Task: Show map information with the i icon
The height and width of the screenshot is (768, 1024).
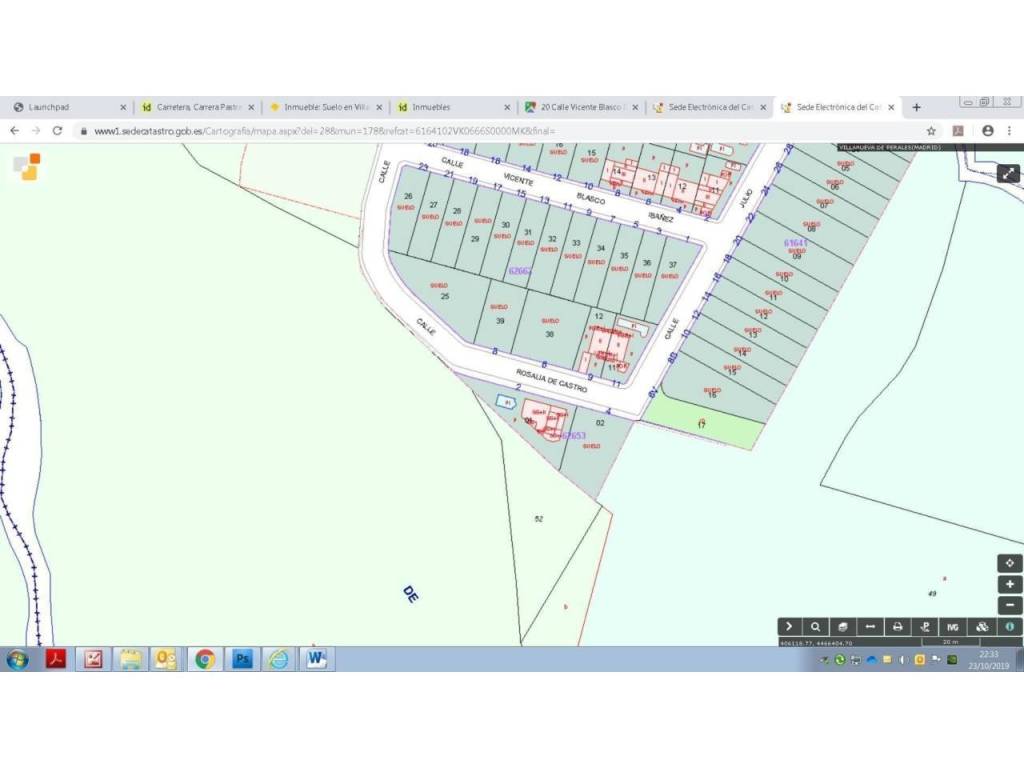Action: [x=1010, y=627]
